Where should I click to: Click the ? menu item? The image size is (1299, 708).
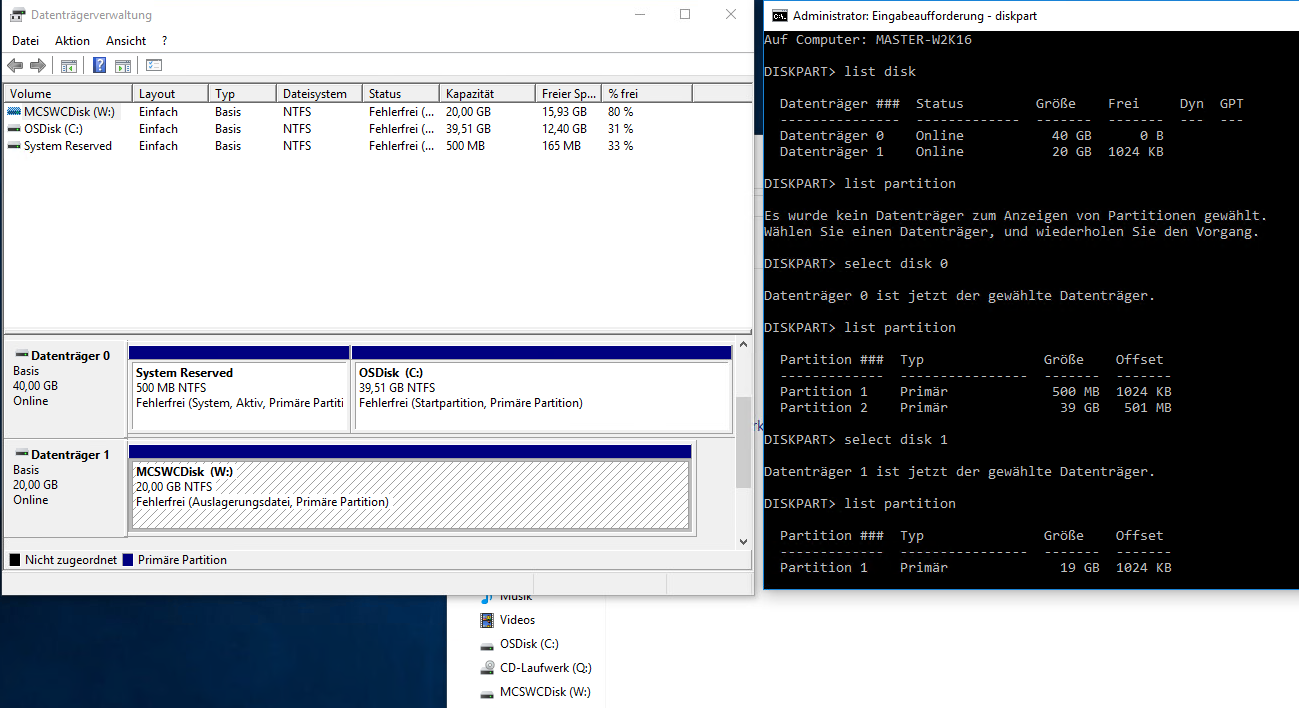click(162, 40)
